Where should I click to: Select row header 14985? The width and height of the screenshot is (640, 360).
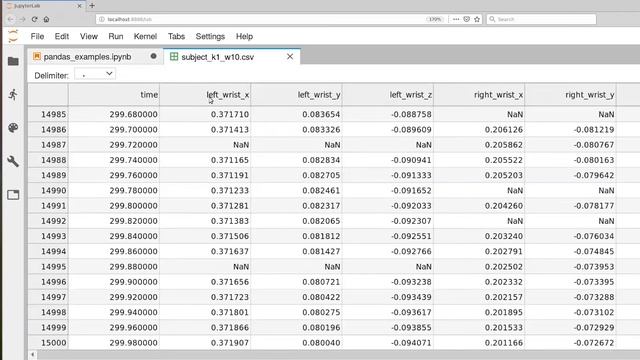click(x=48, y=114)
